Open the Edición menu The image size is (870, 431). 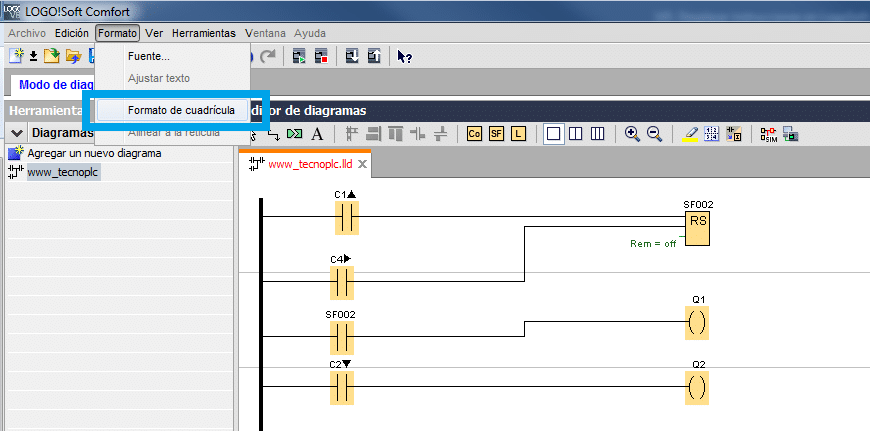tap(72, 33)
